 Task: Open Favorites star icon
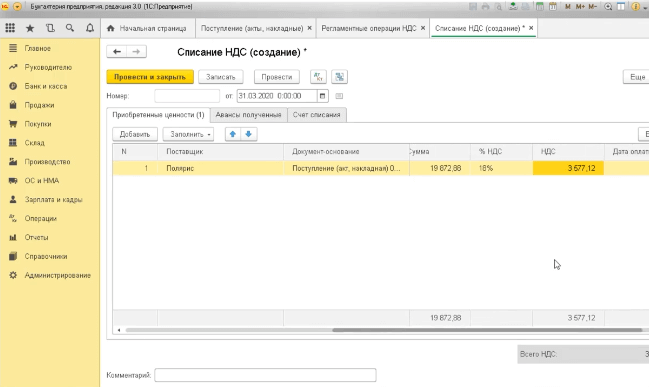point(30,28)
